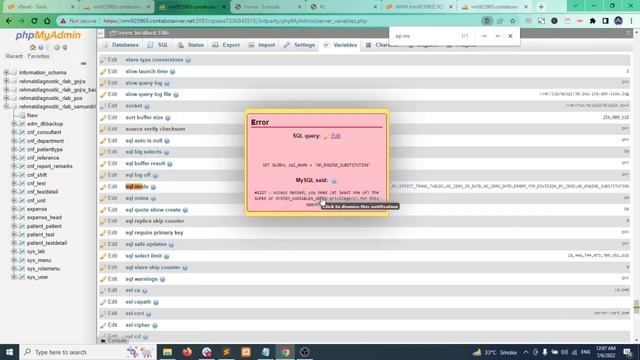Open help icon next to sql warnings
This screenshot has height=360, width=640.
coord(162,279)
